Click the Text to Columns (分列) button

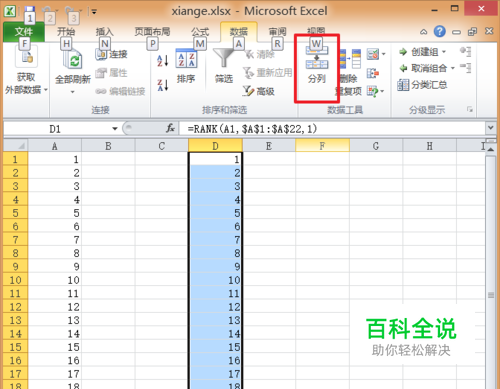[x=317, y=65]
